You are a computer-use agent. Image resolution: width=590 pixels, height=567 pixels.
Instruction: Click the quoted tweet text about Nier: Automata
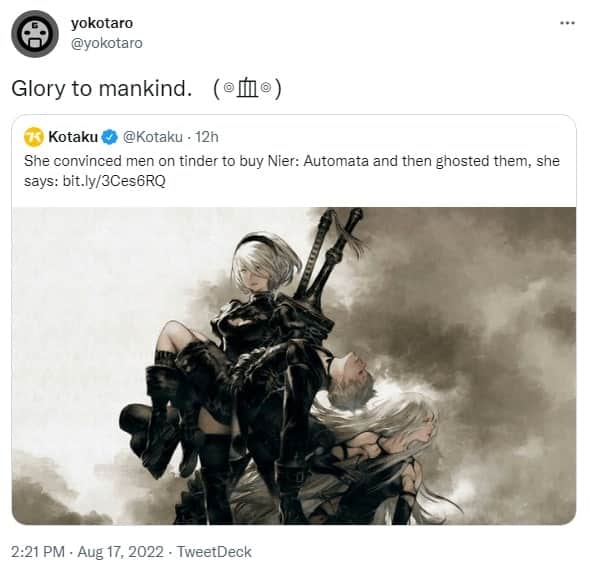tap(292, 171)
